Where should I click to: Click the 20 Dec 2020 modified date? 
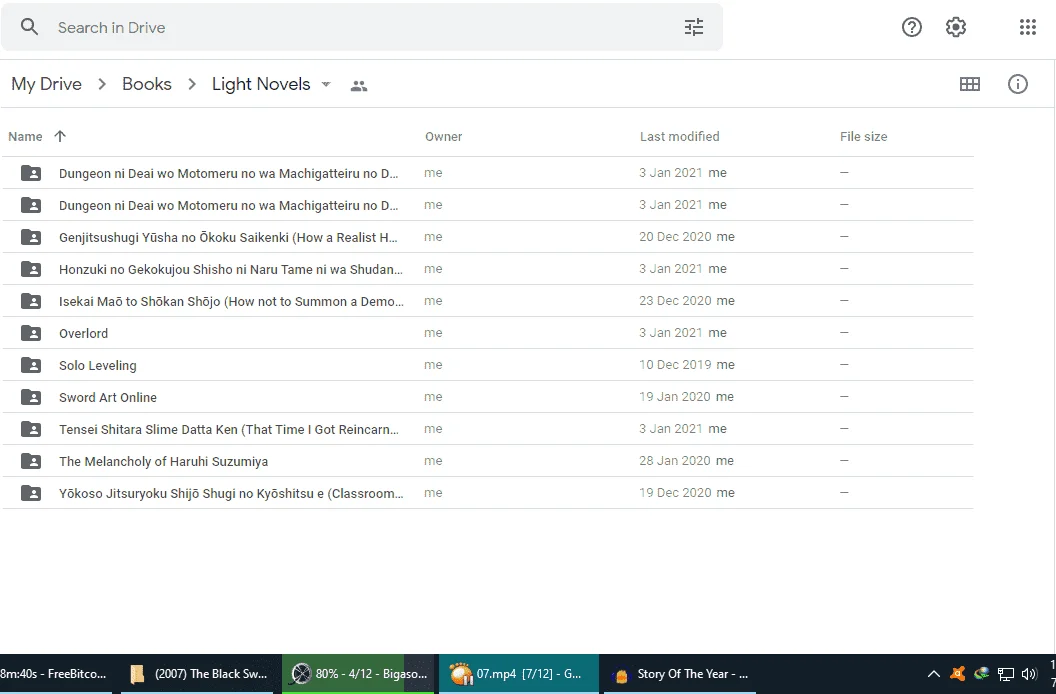click(x=675, y=236)
